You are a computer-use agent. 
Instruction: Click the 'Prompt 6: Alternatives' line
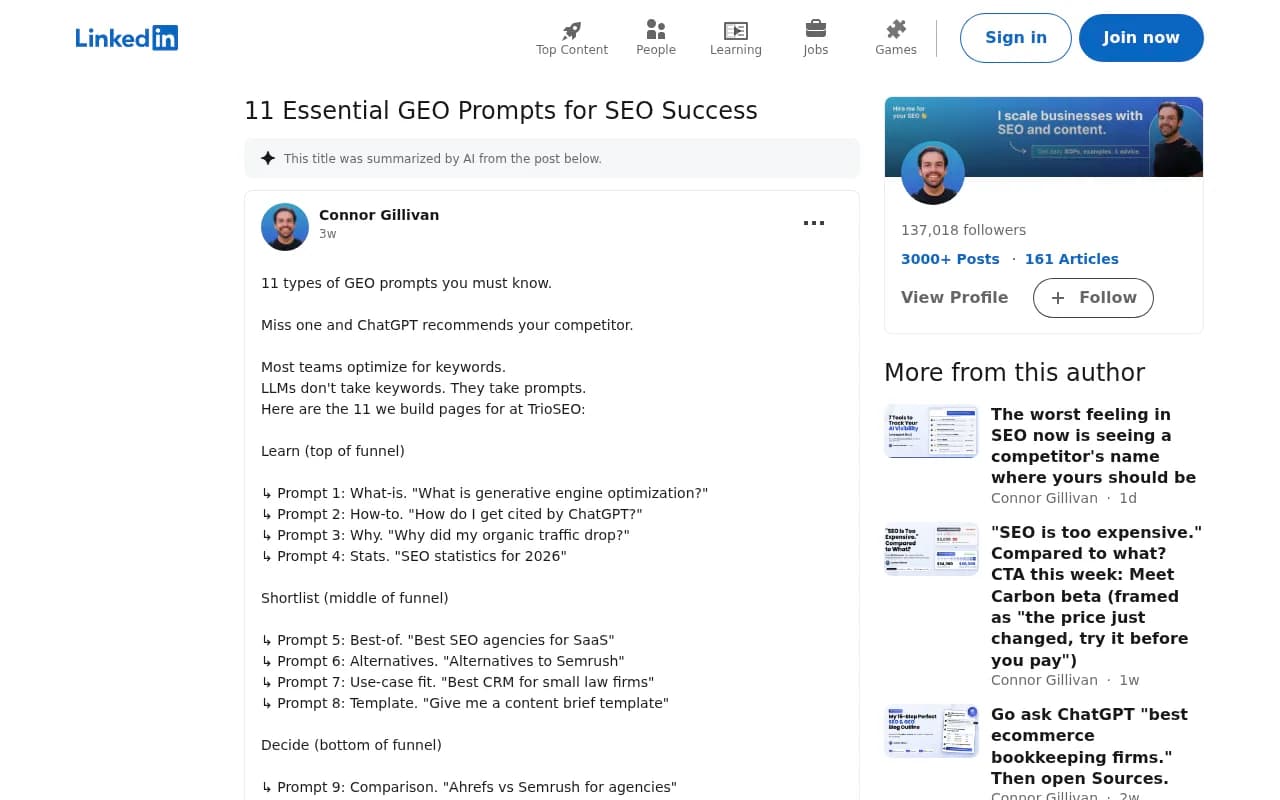[442, 661]
